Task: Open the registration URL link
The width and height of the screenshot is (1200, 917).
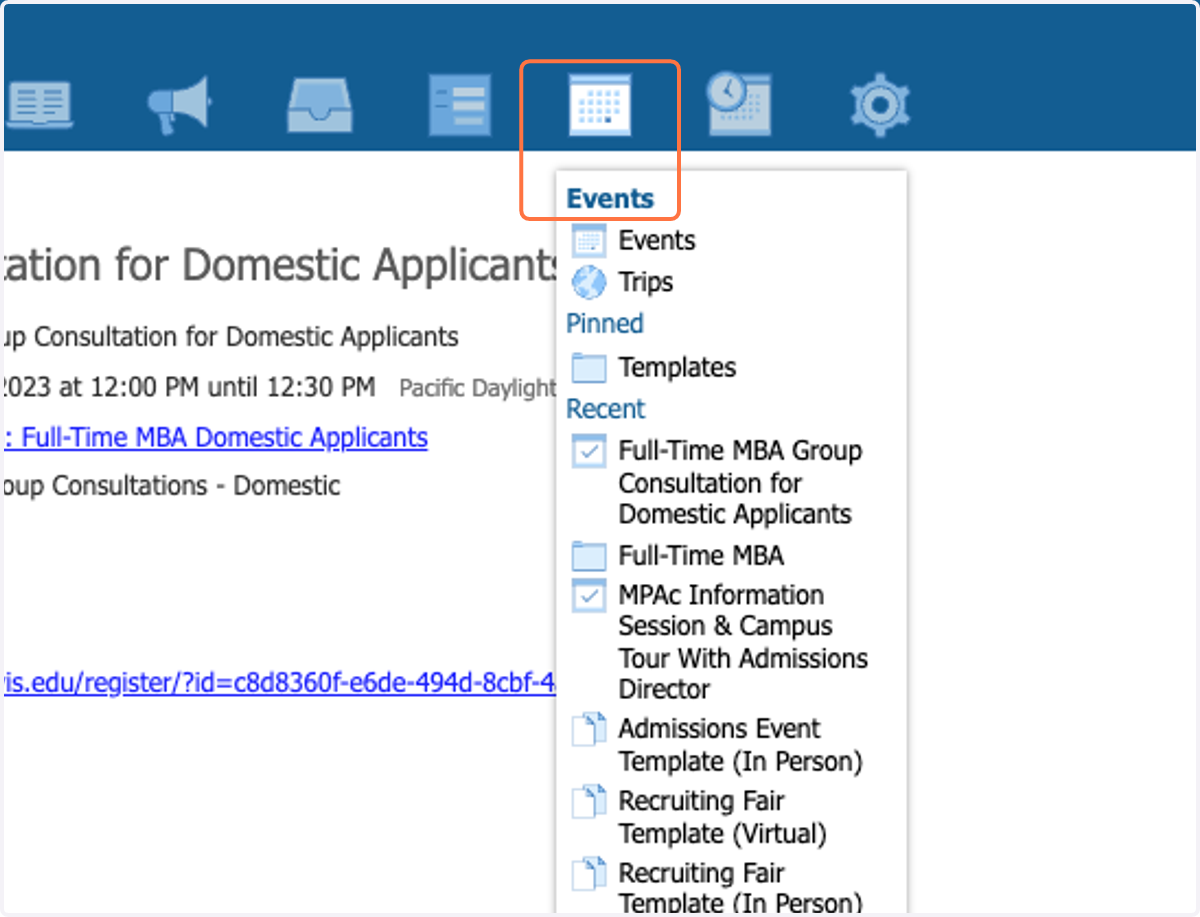Action: (x=280, y=683)
